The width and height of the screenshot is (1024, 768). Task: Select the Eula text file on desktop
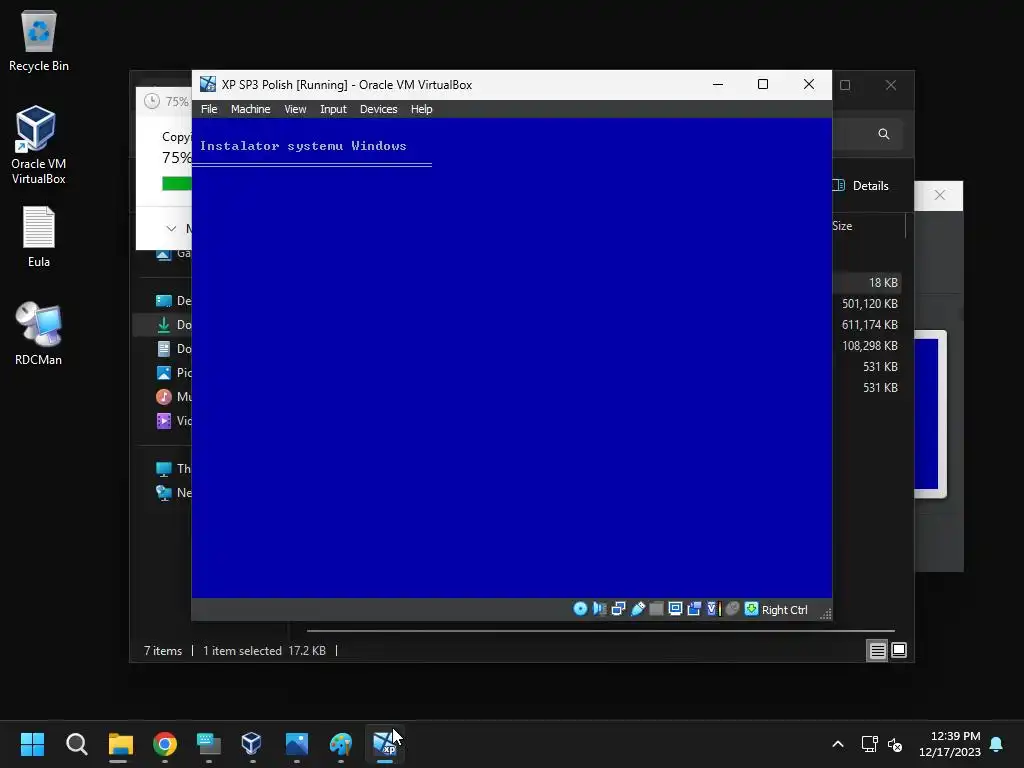[39, 237]
